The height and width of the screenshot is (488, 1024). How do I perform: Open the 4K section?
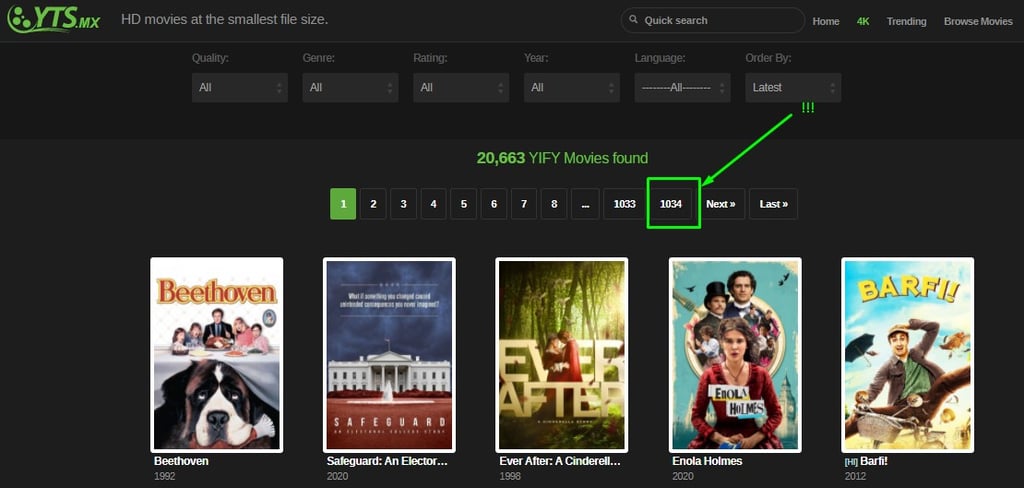tap(863, 21)
